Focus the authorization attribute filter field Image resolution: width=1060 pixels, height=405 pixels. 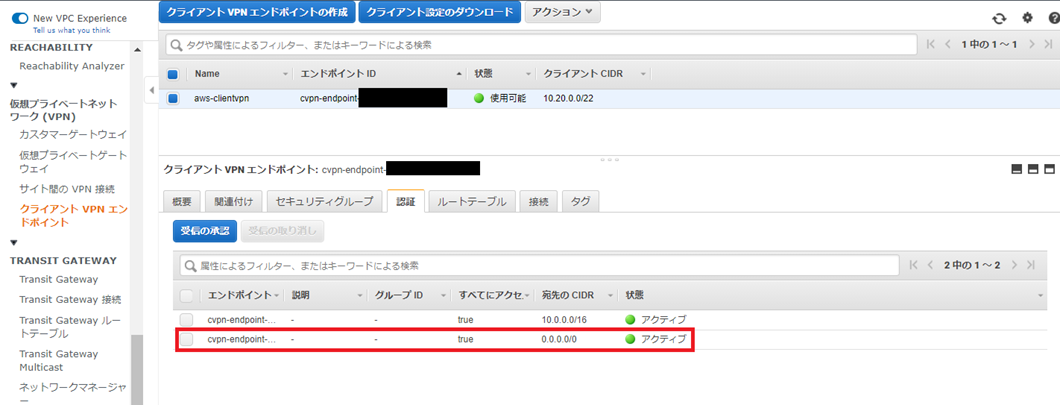[x=539, y=266]
